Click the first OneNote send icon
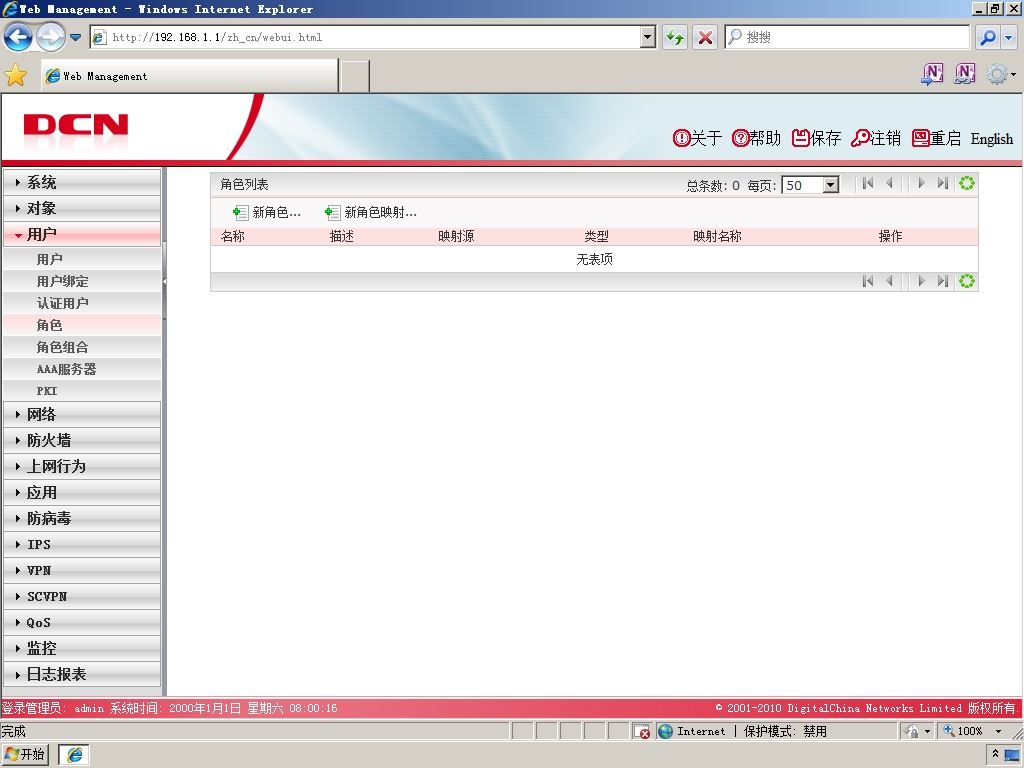Image resolution: width=1024 pixels, height=768 pixels. click(932, 74)
